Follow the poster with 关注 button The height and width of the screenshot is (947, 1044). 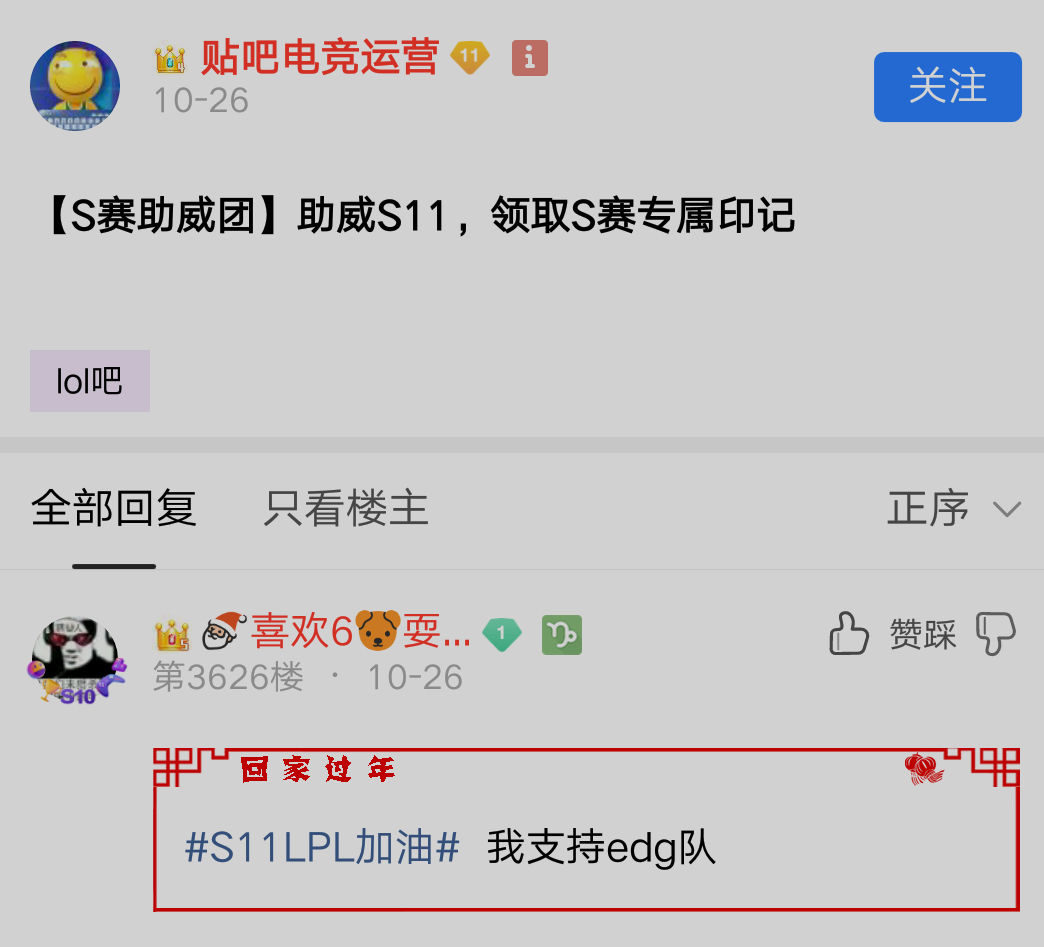click(947, 87)
